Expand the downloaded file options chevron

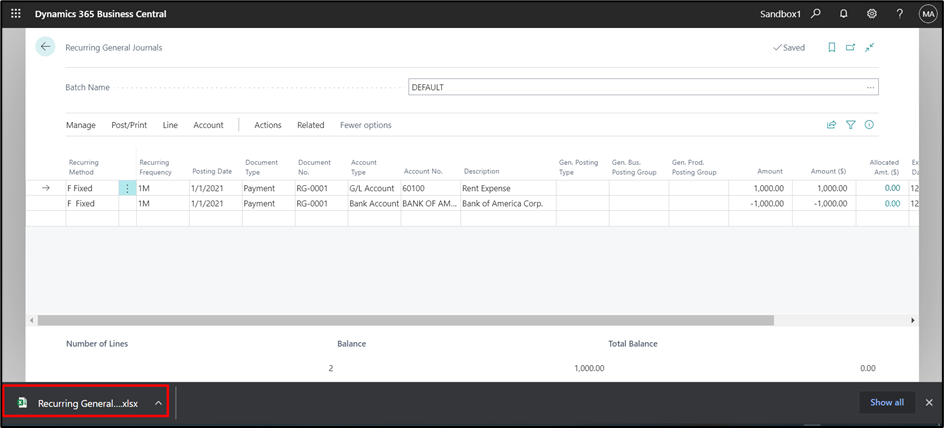[158, 403]
